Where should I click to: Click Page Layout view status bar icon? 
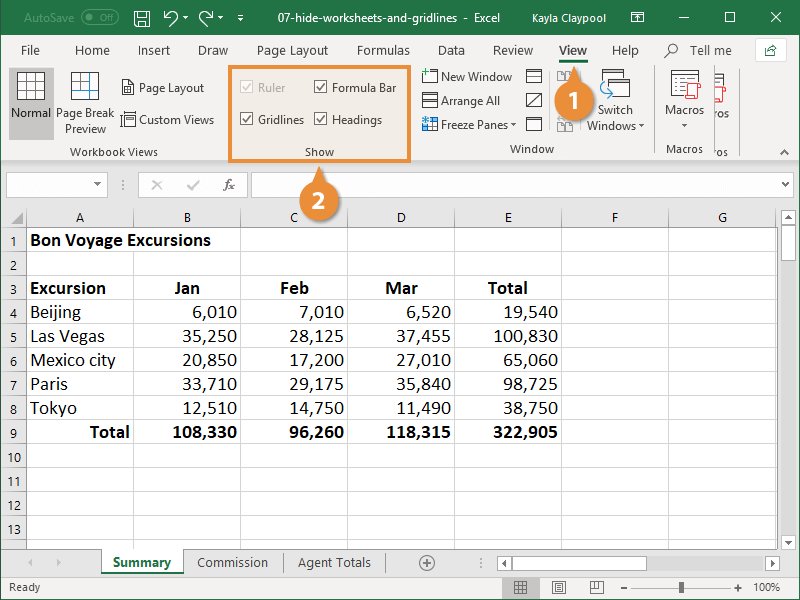tap(559, 587)
